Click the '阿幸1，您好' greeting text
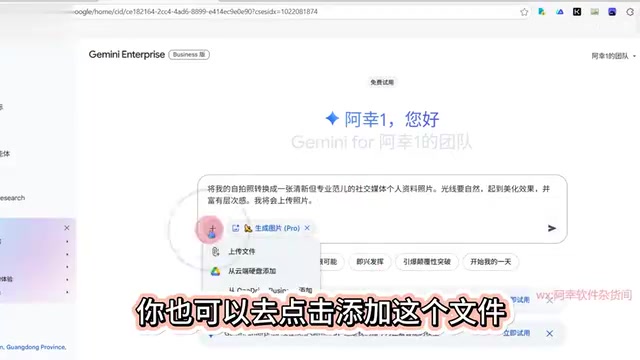This screenshot has width=640, height=360. pyautogui.click(x=392, y=119)
